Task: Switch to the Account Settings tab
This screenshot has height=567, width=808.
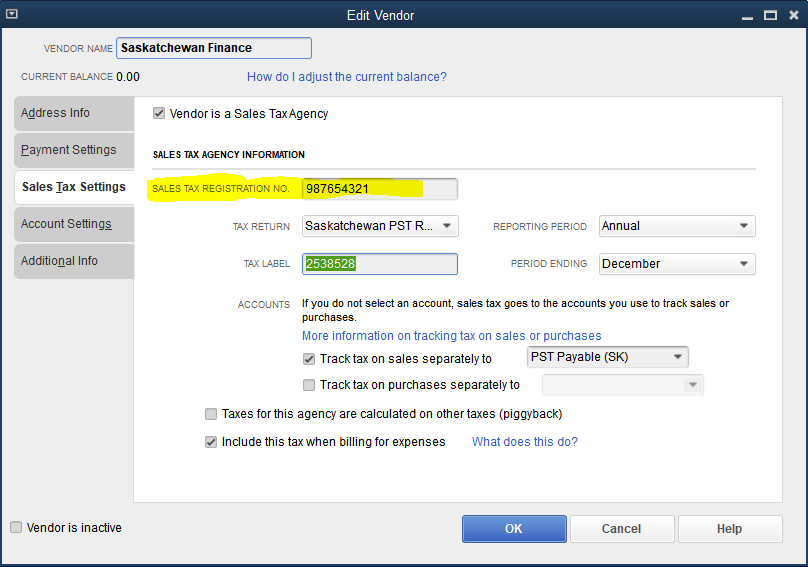Action: pos(74,224)
